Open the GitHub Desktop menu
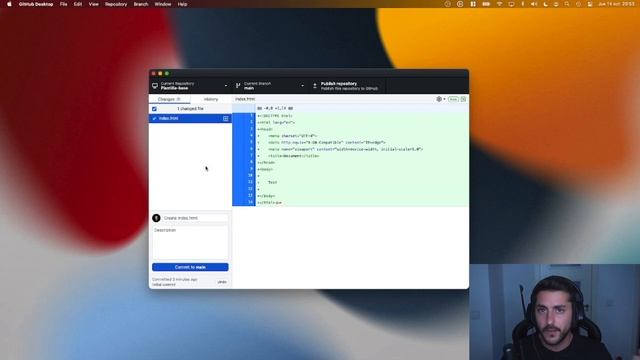Image resolution: width=640 pixels, height=360 pixels. click(x=36, y=4)
